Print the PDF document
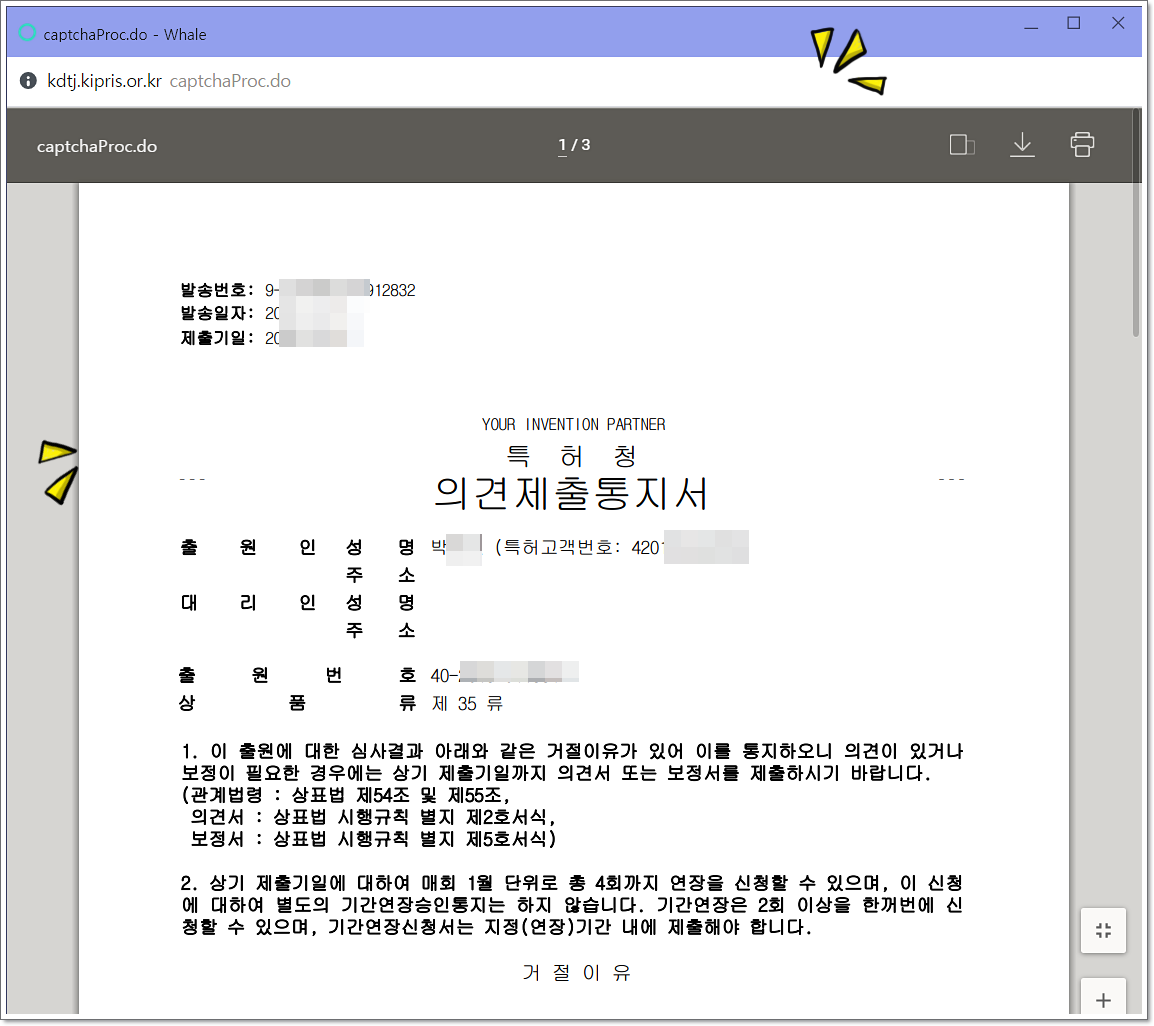 [x=1082, y=144]
